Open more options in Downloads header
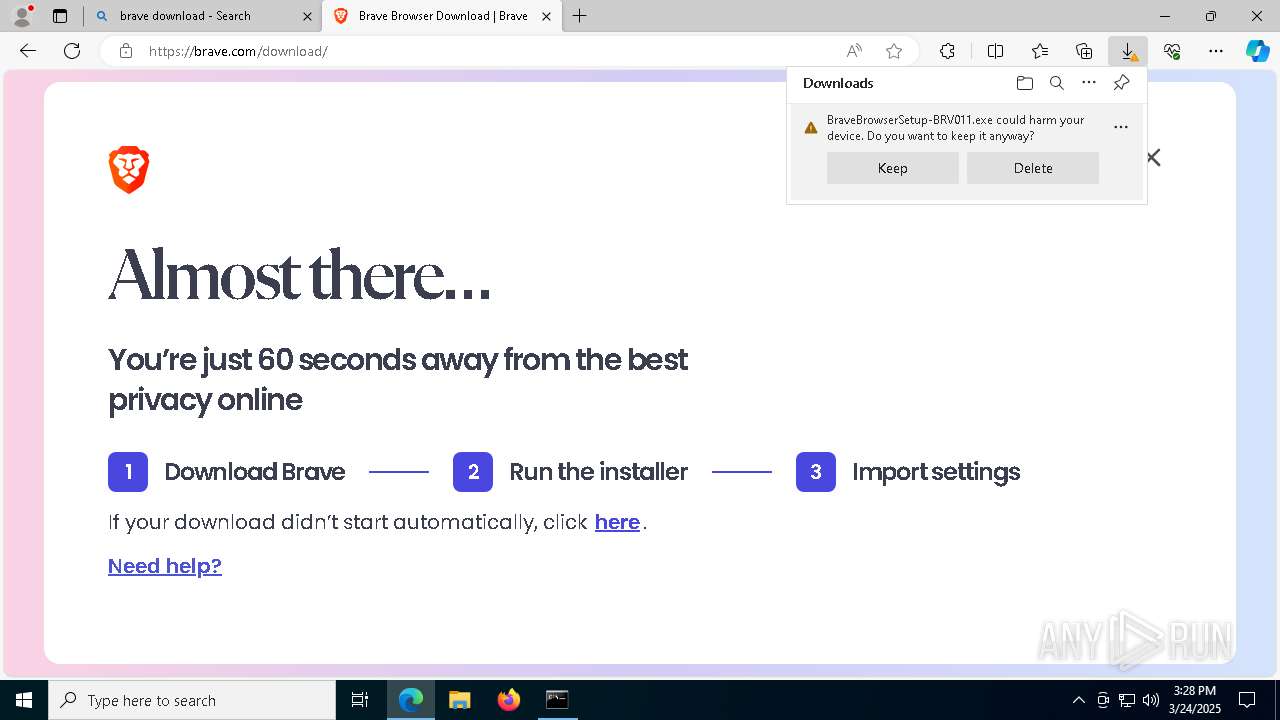This screenshot has height=720, width=1280. pyautogui.click(x=1089, y=83)
